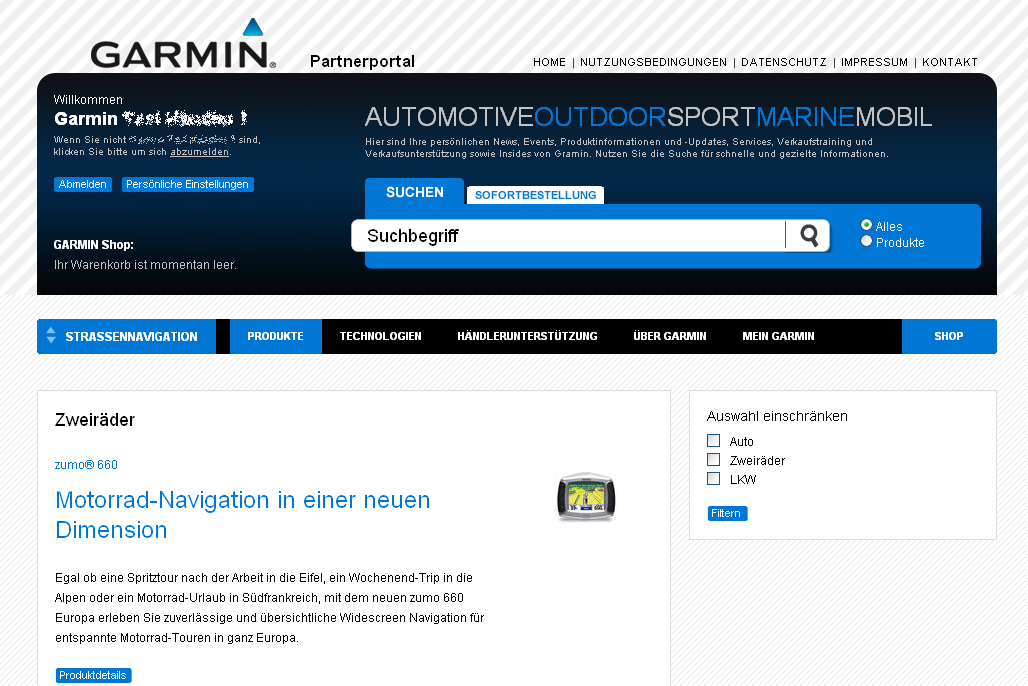
Task: Click the Garmin logo
Action: coord(183,46)
